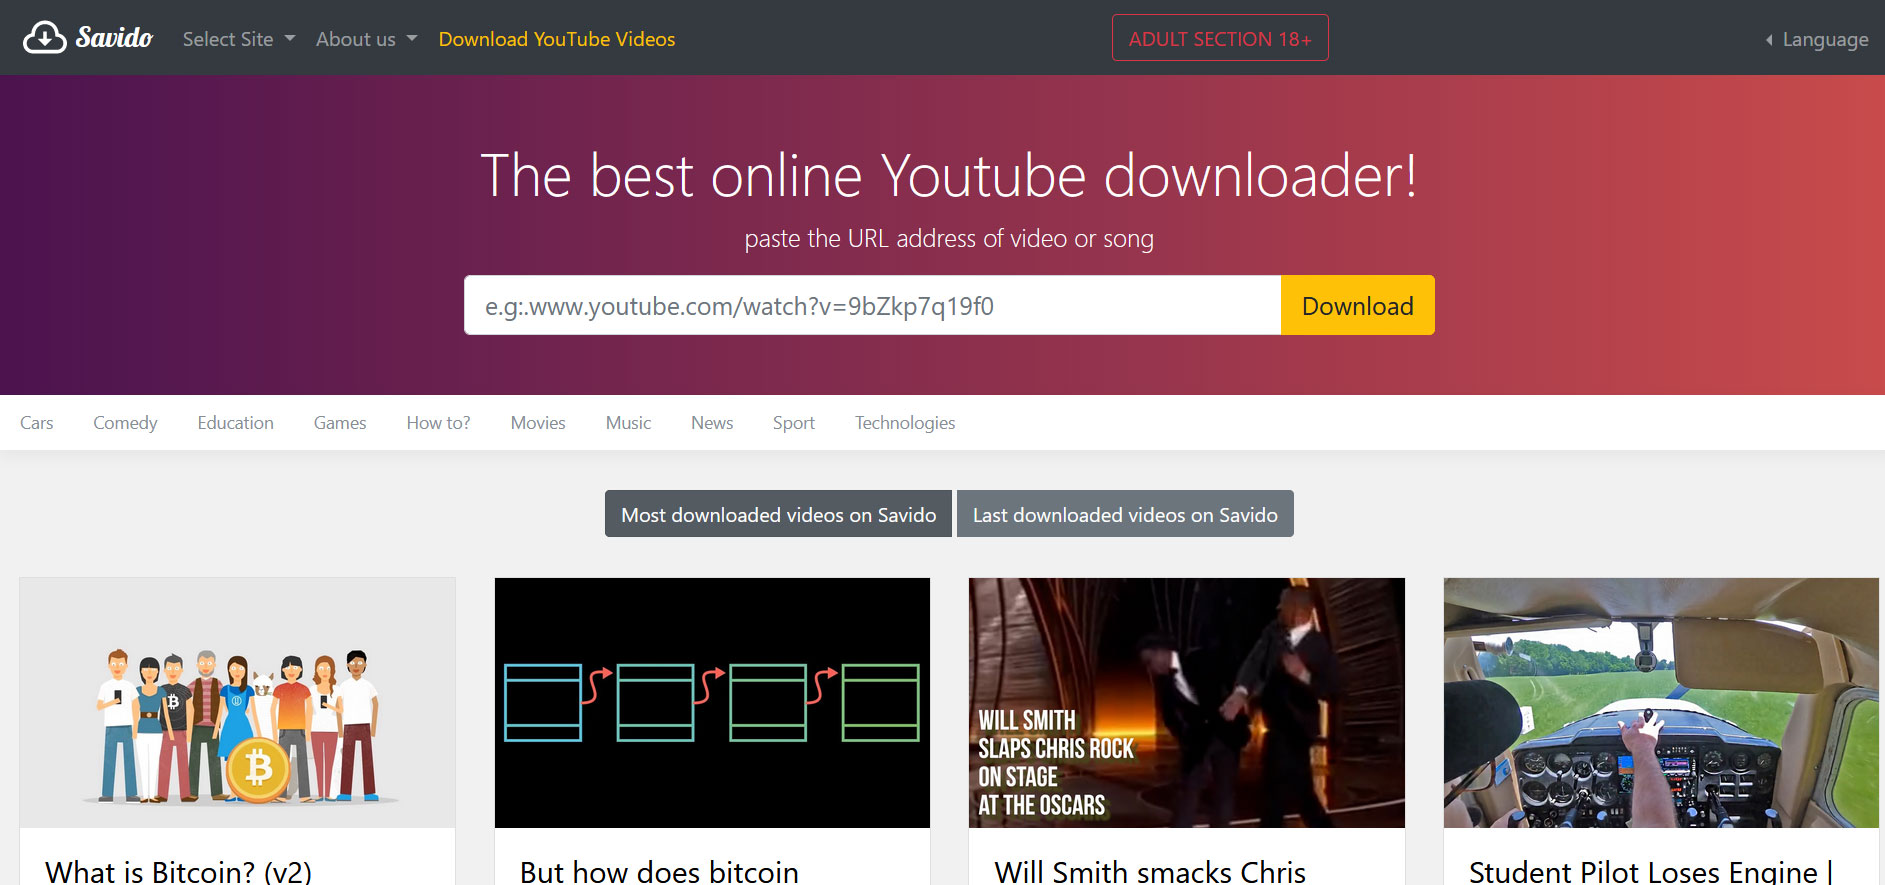Image resolution: width=1885 pixels, height=885 pixels.
Task: Browse the Sport category
Action: (794, 423)
